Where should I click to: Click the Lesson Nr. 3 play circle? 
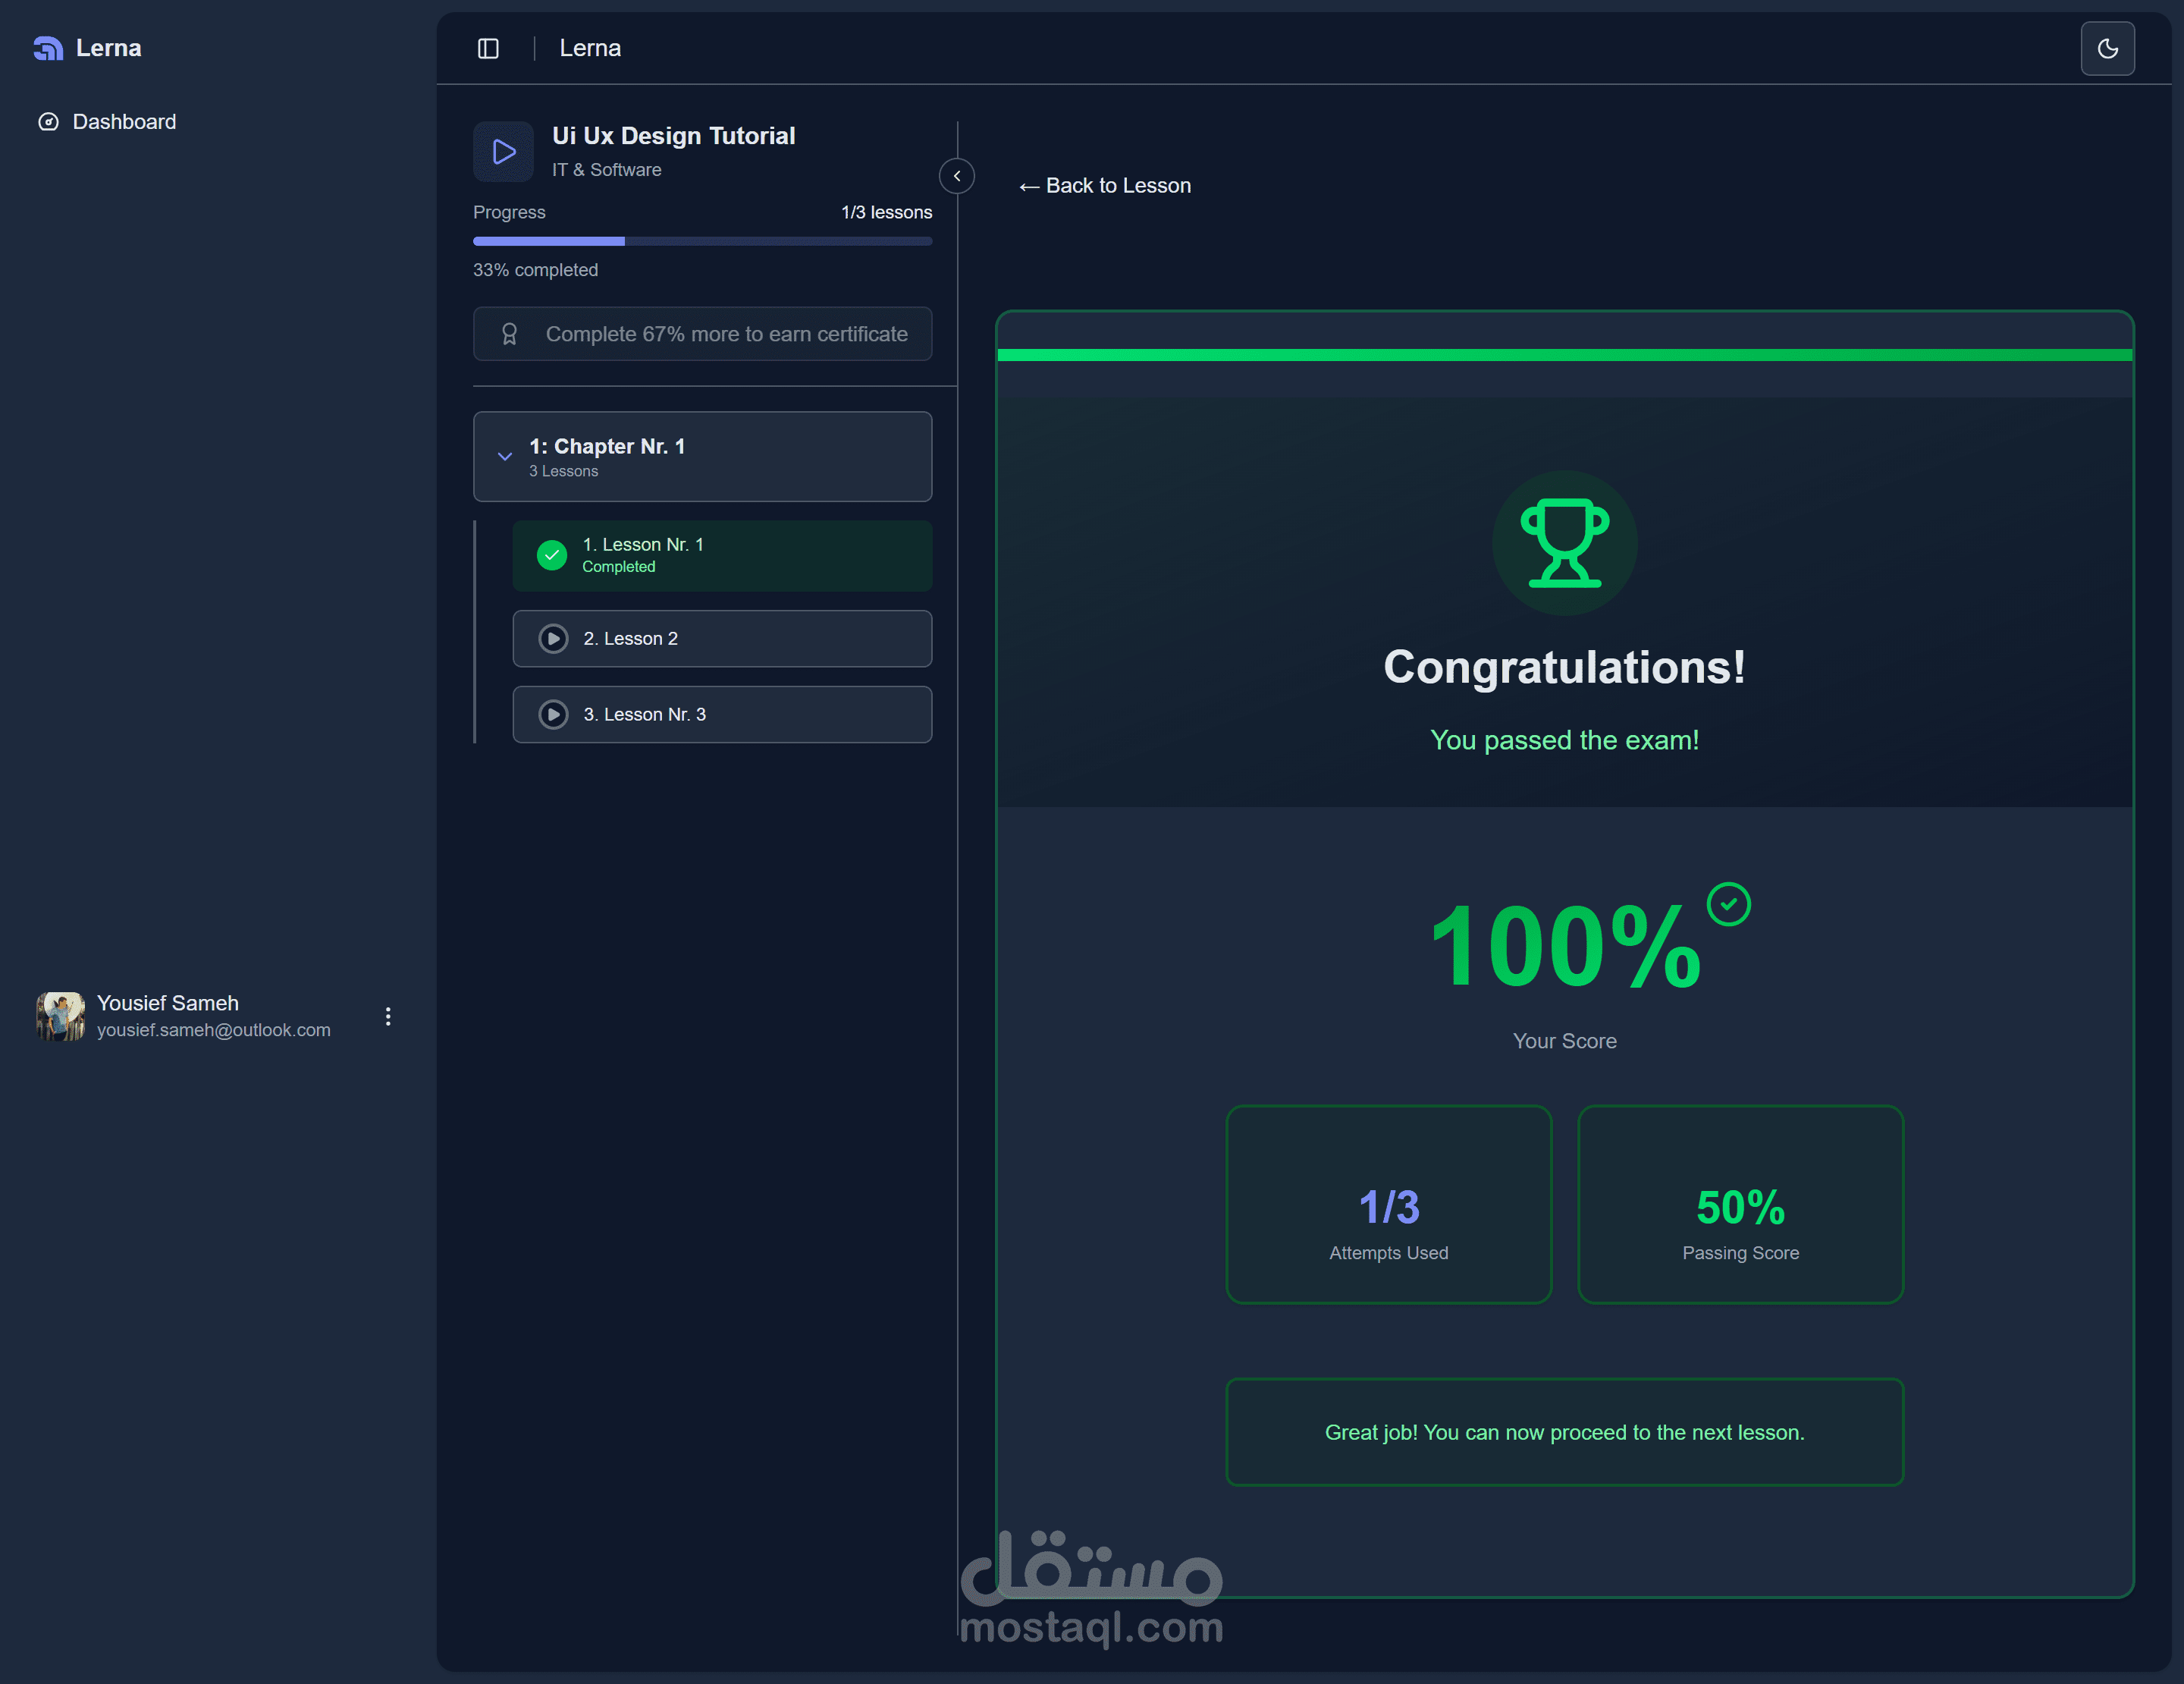click(x=553, y=715)
